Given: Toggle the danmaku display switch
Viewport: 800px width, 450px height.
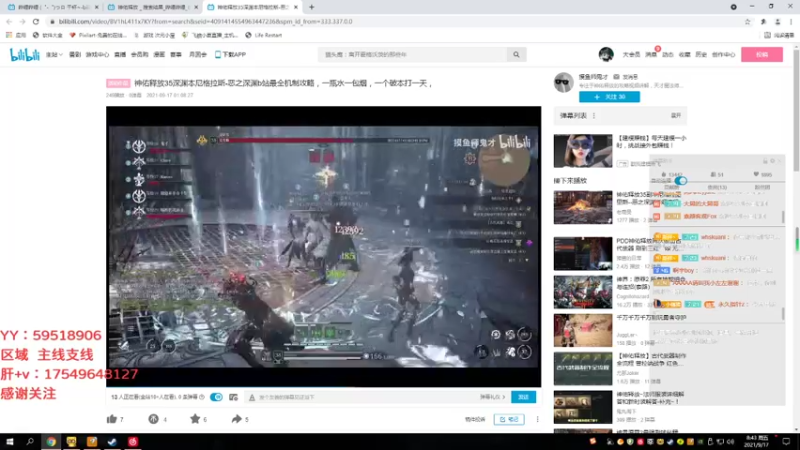Looking at the screenshot, I should (x=216, y=397).
